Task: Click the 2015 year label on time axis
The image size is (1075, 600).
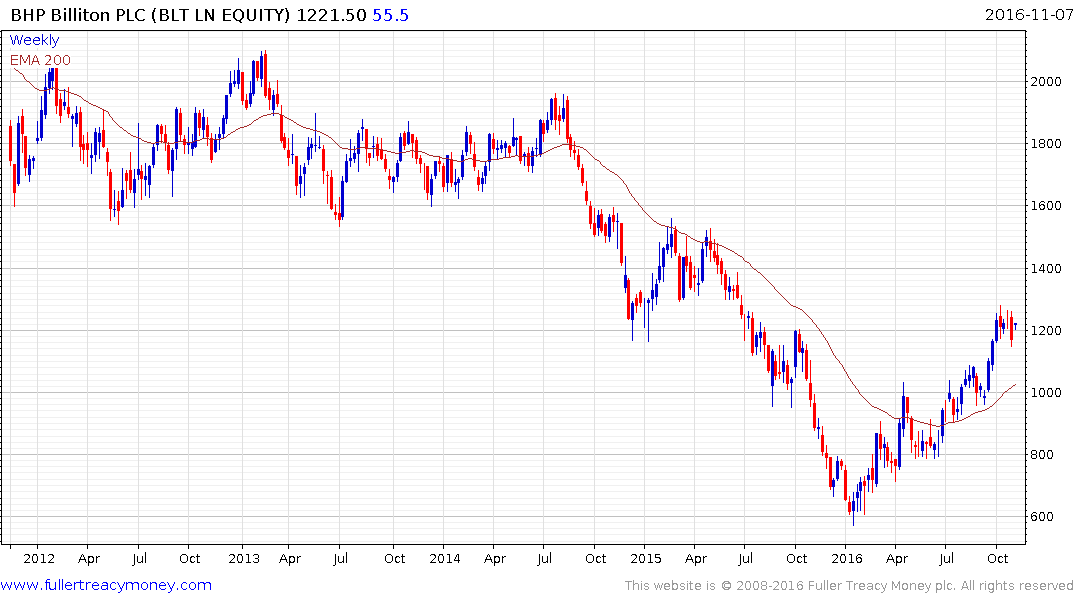Action: point(646,558)
